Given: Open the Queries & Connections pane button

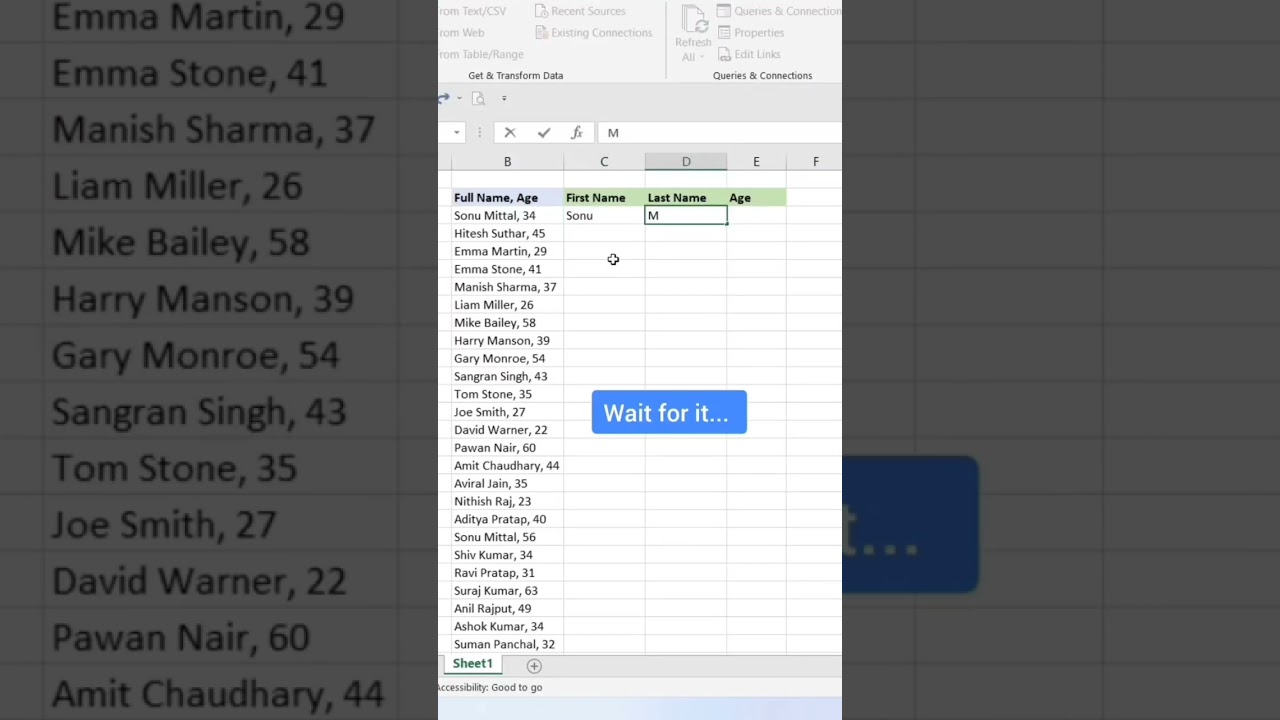Looking at the screenshot, I should coord(779,11).
